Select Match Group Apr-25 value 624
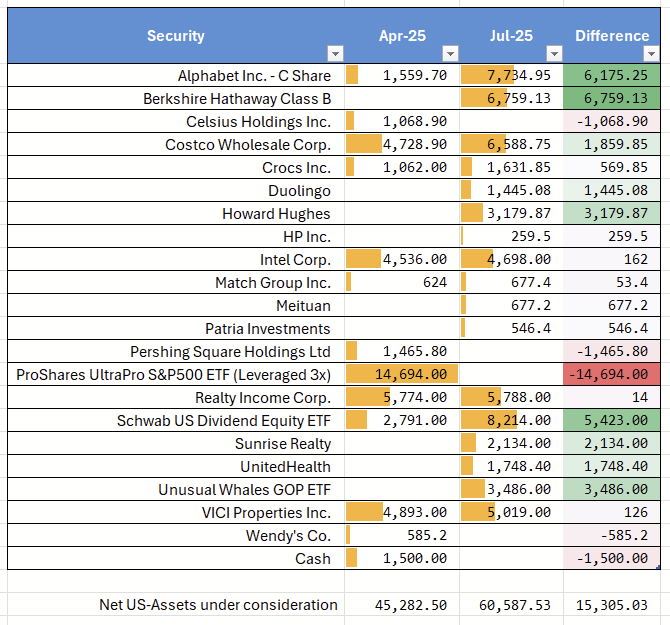The image size is (670, 625). point(402,283)
